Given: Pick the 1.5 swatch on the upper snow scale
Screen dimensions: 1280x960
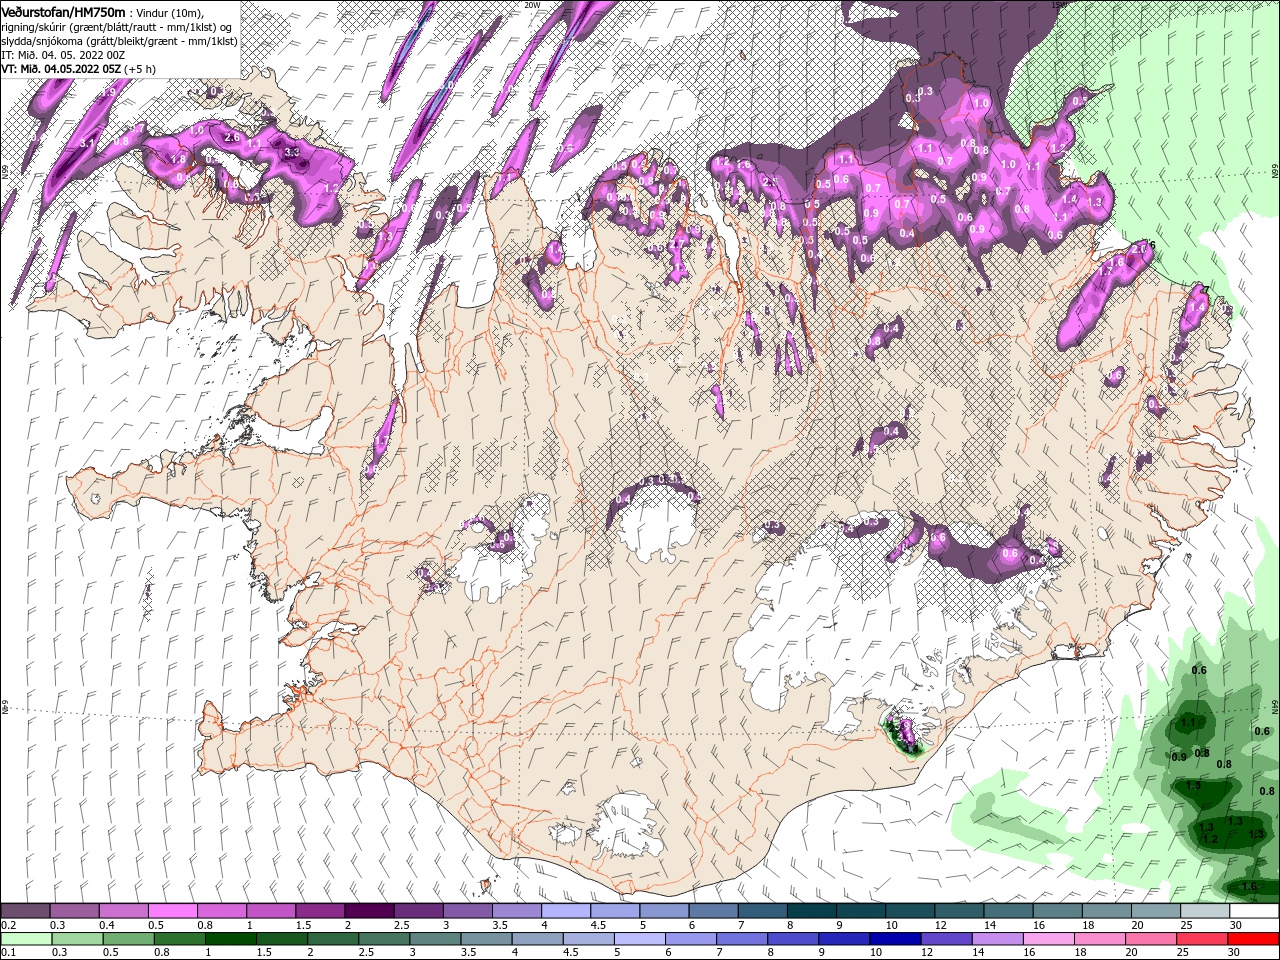Looking at the screenshot, I should coord(319,911).
